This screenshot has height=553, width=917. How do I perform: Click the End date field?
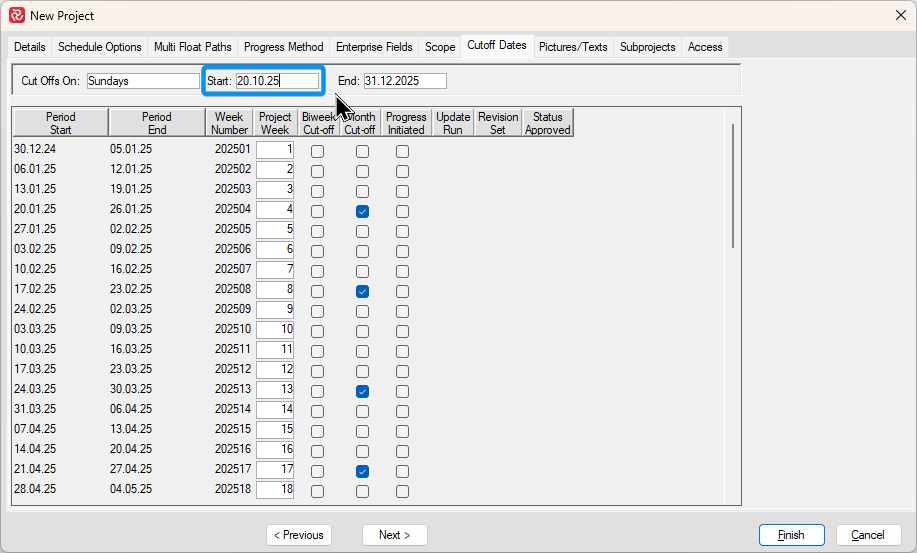point(404,81)
